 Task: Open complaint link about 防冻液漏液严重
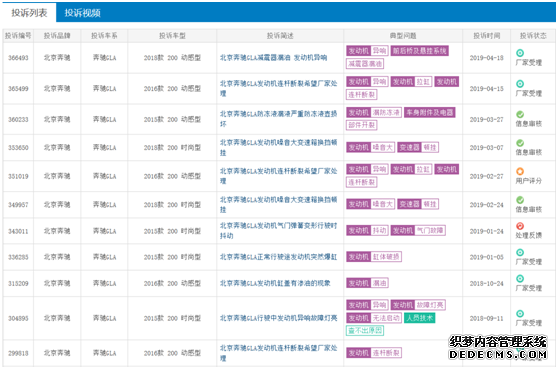coord(278,119)
